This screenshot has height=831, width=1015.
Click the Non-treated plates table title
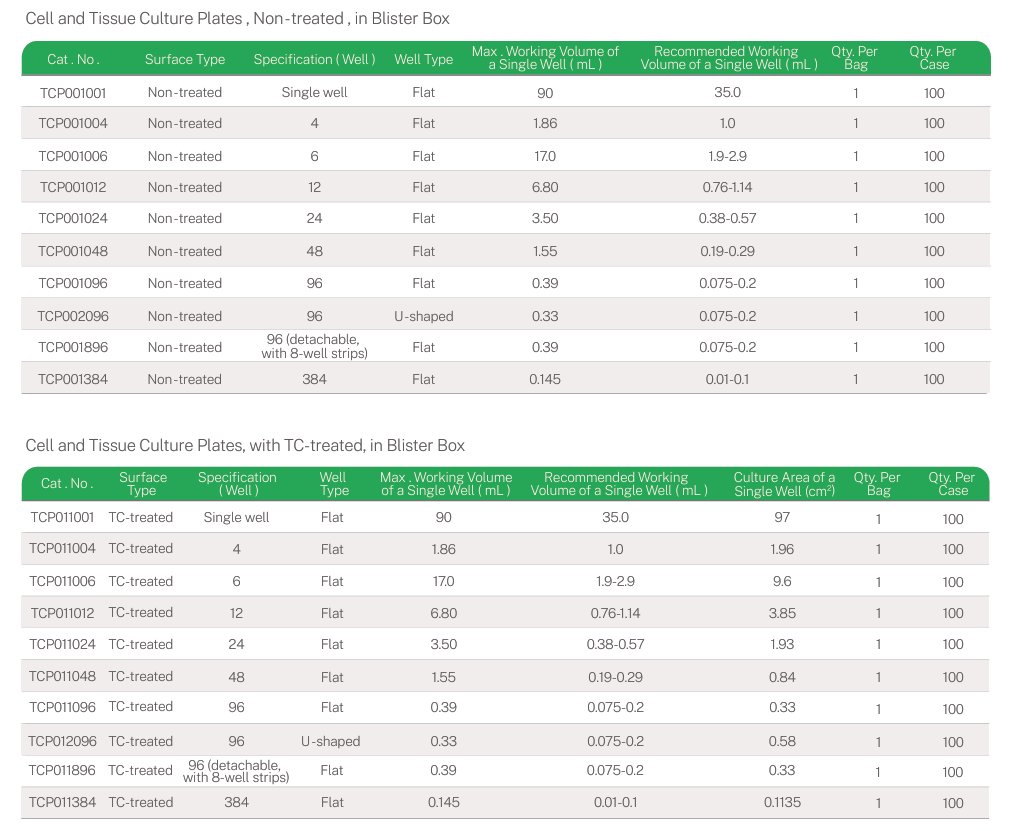pyautogui.click(x=237, y=18)
